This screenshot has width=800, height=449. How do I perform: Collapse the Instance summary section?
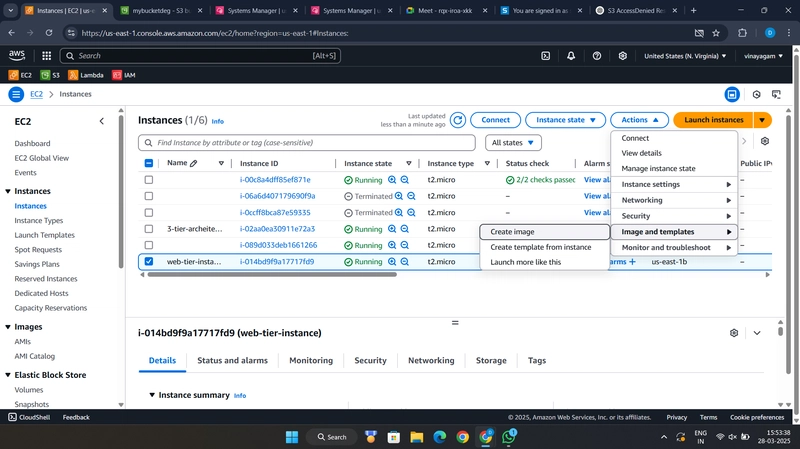click(152, 395)
